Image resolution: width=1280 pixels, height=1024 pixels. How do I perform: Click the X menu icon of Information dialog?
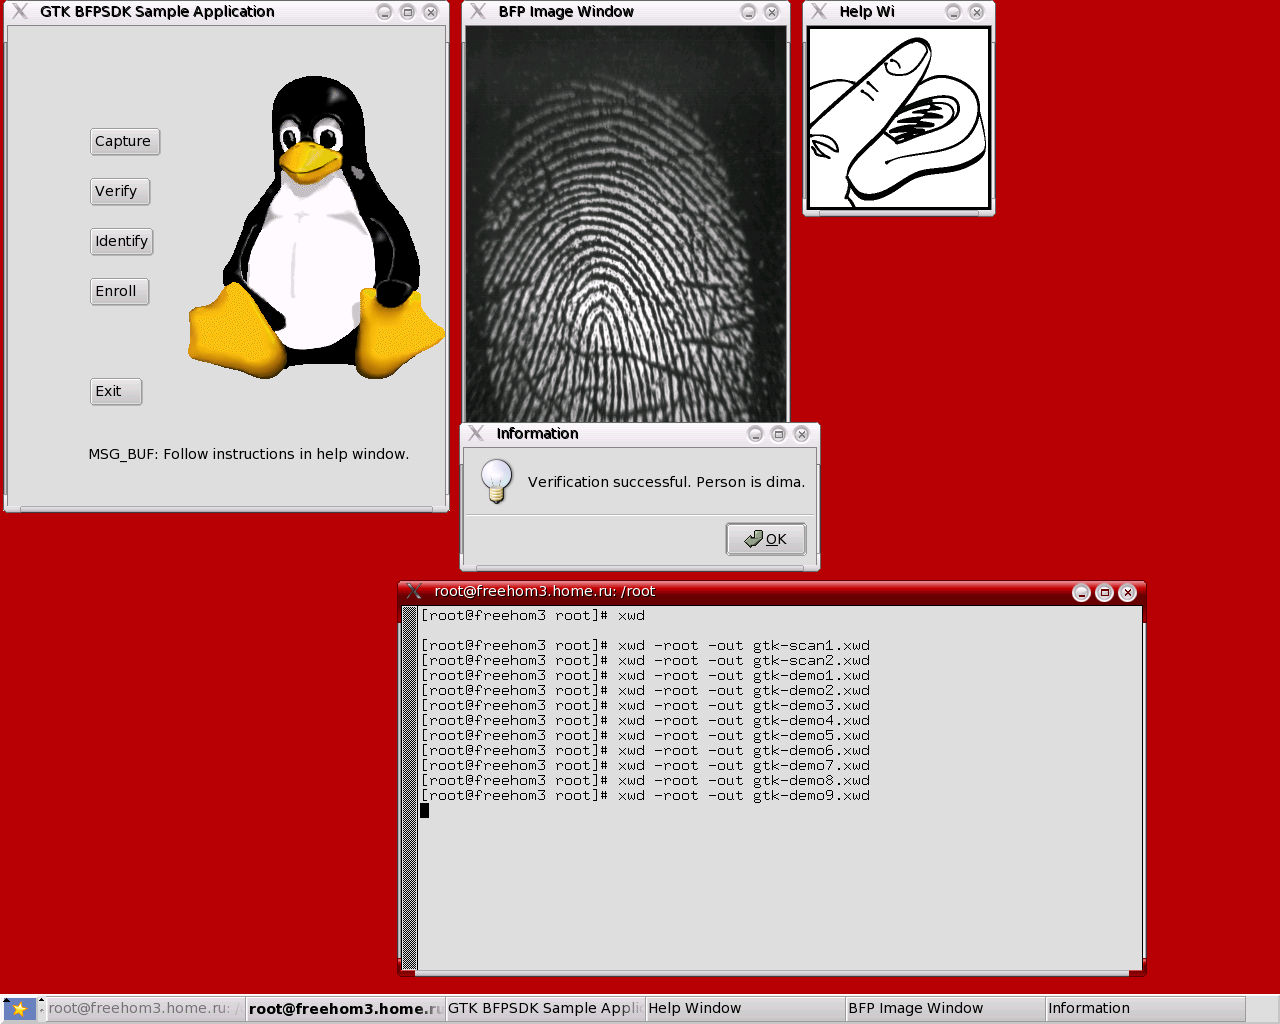(x=477, y=434)
